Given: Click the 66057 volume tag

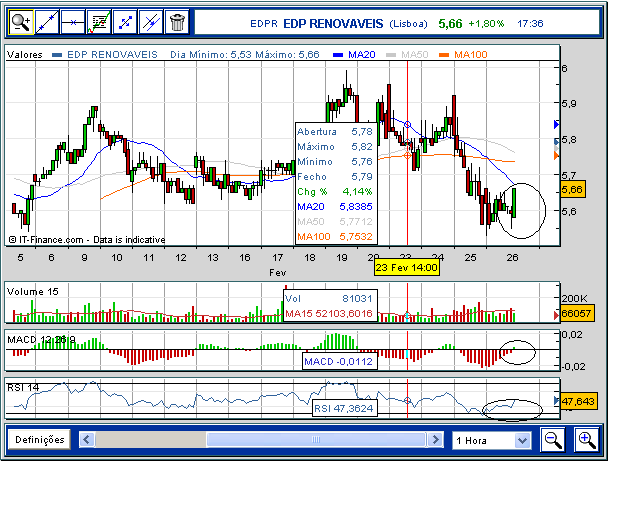Looking at the screenshot, I should (578, 314).
